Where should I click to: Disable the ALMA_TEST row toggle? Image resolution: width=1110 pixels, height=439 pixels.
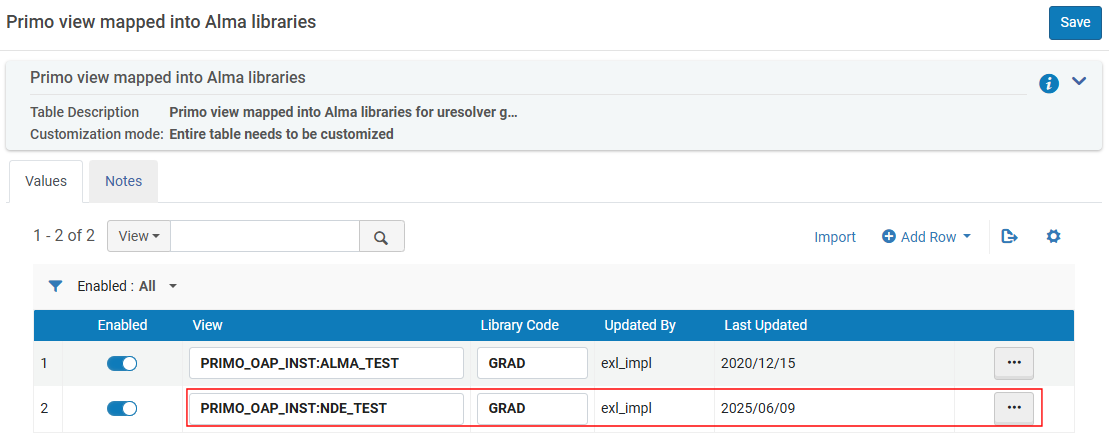click(x=122, y=364)
